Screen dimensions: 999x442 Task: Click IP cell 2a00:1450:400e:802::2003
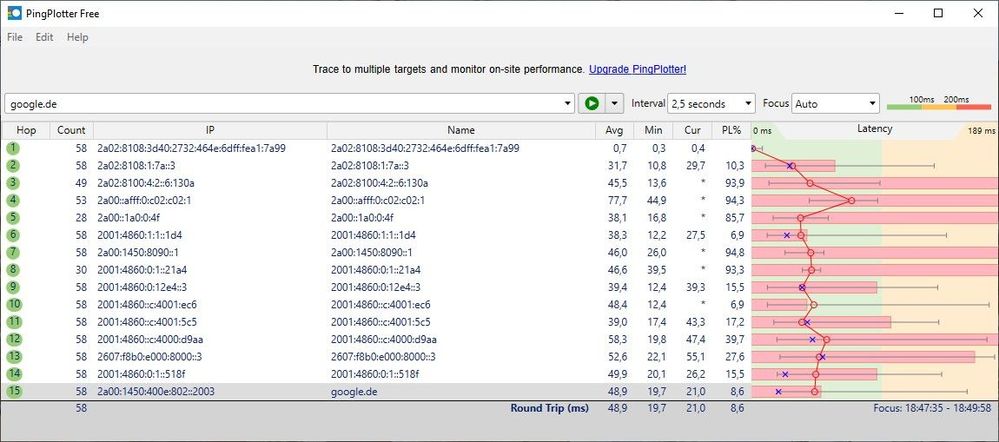tap(155, 391)
